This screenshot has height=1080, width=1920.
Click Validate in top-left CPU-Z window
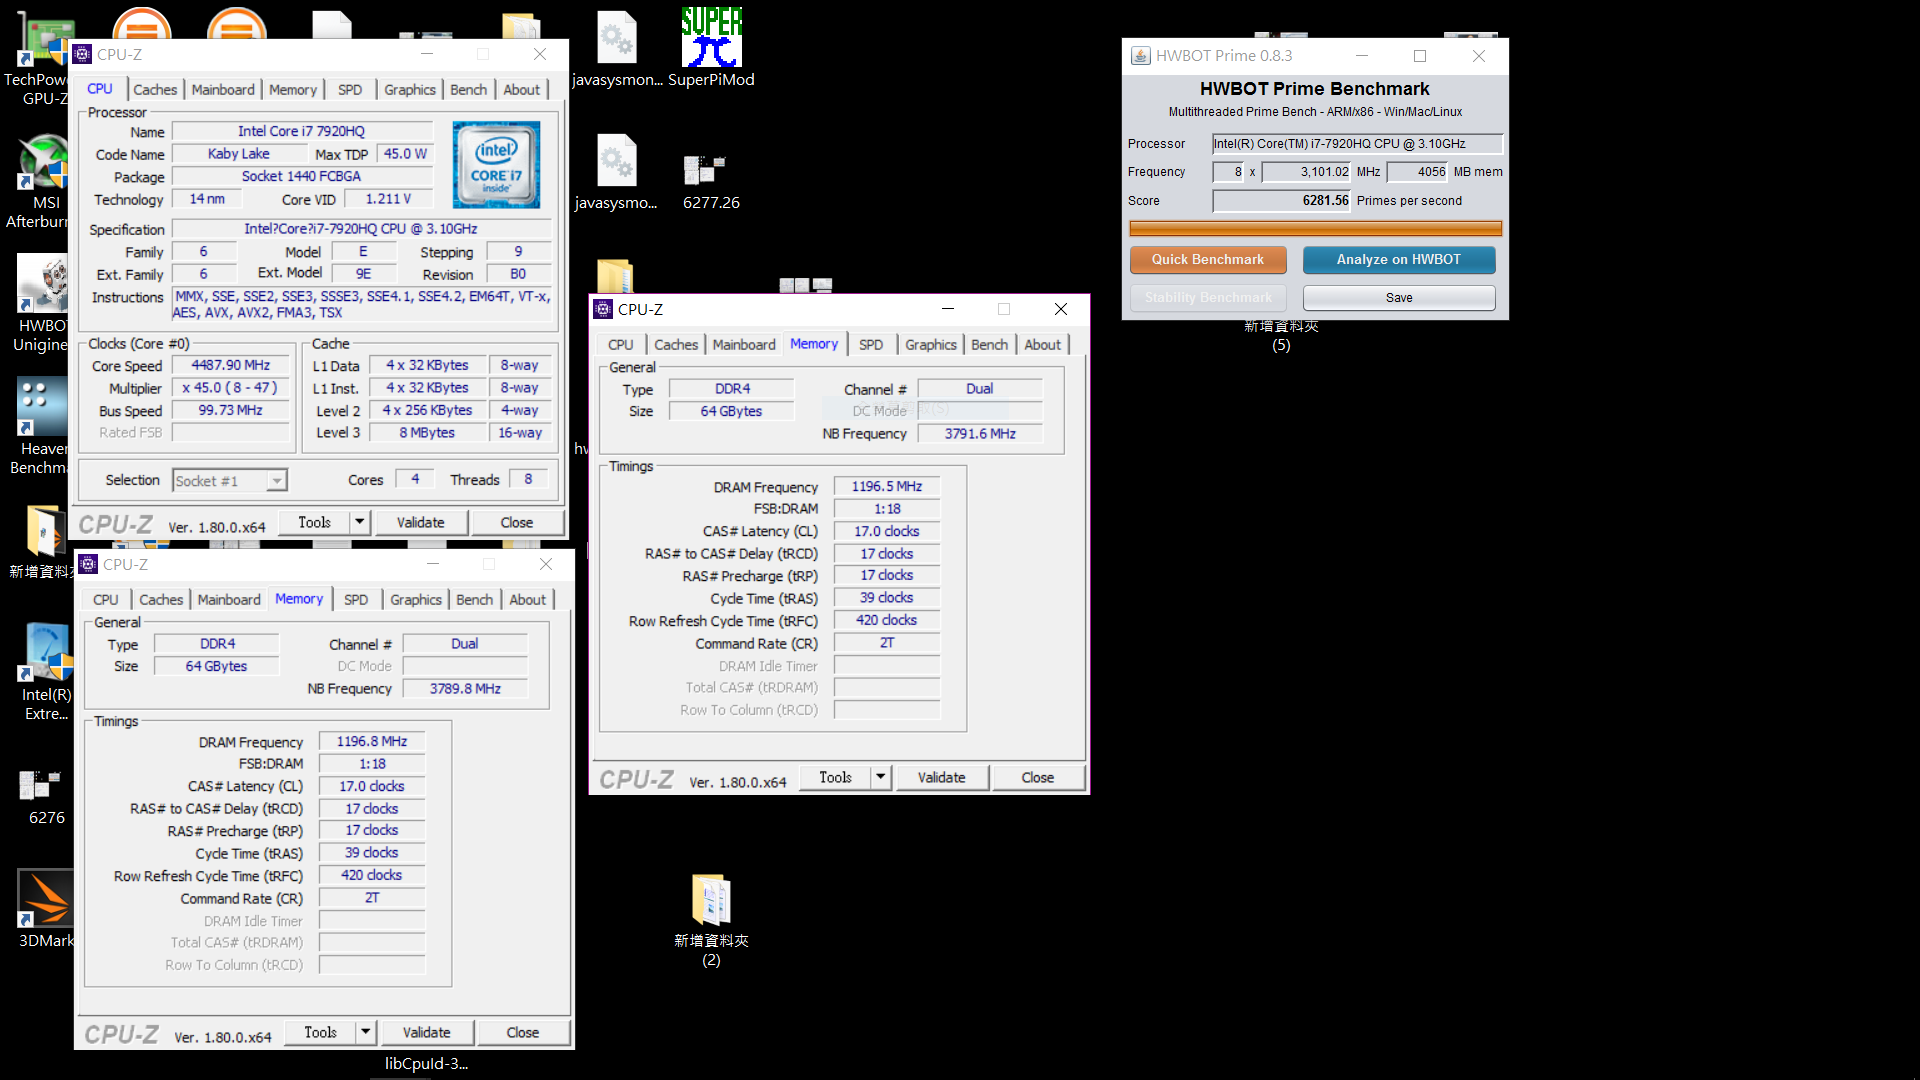420,522
